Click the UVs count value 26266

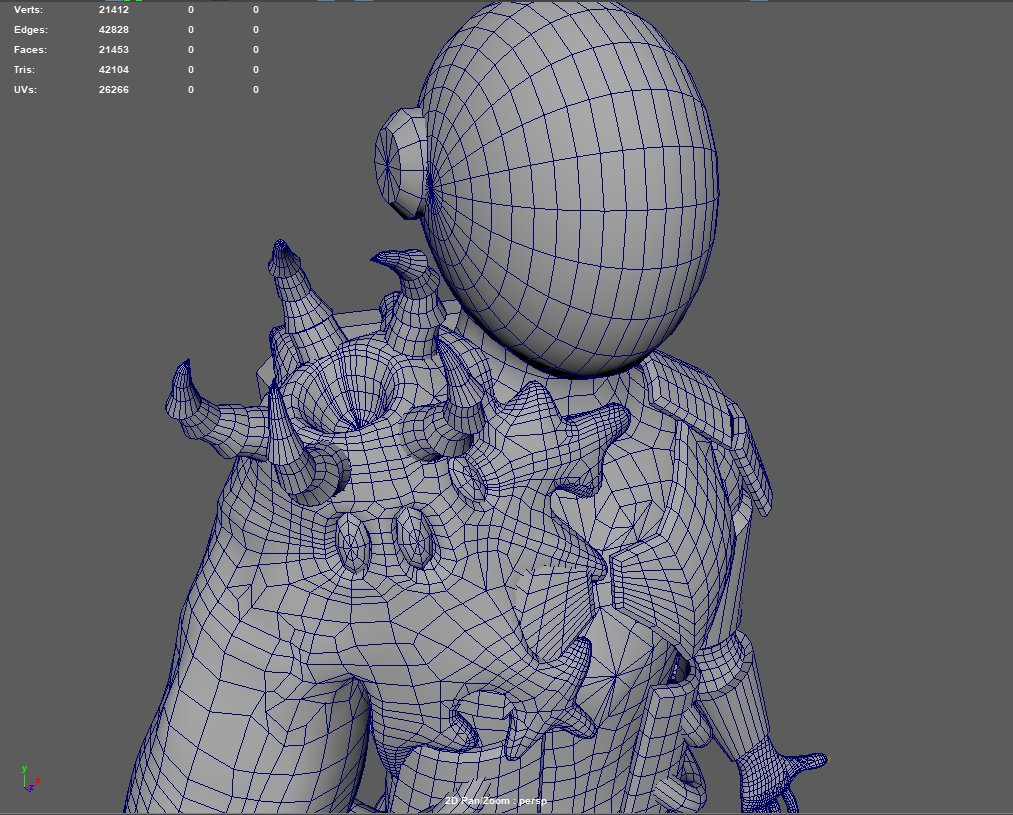[113, 89]
